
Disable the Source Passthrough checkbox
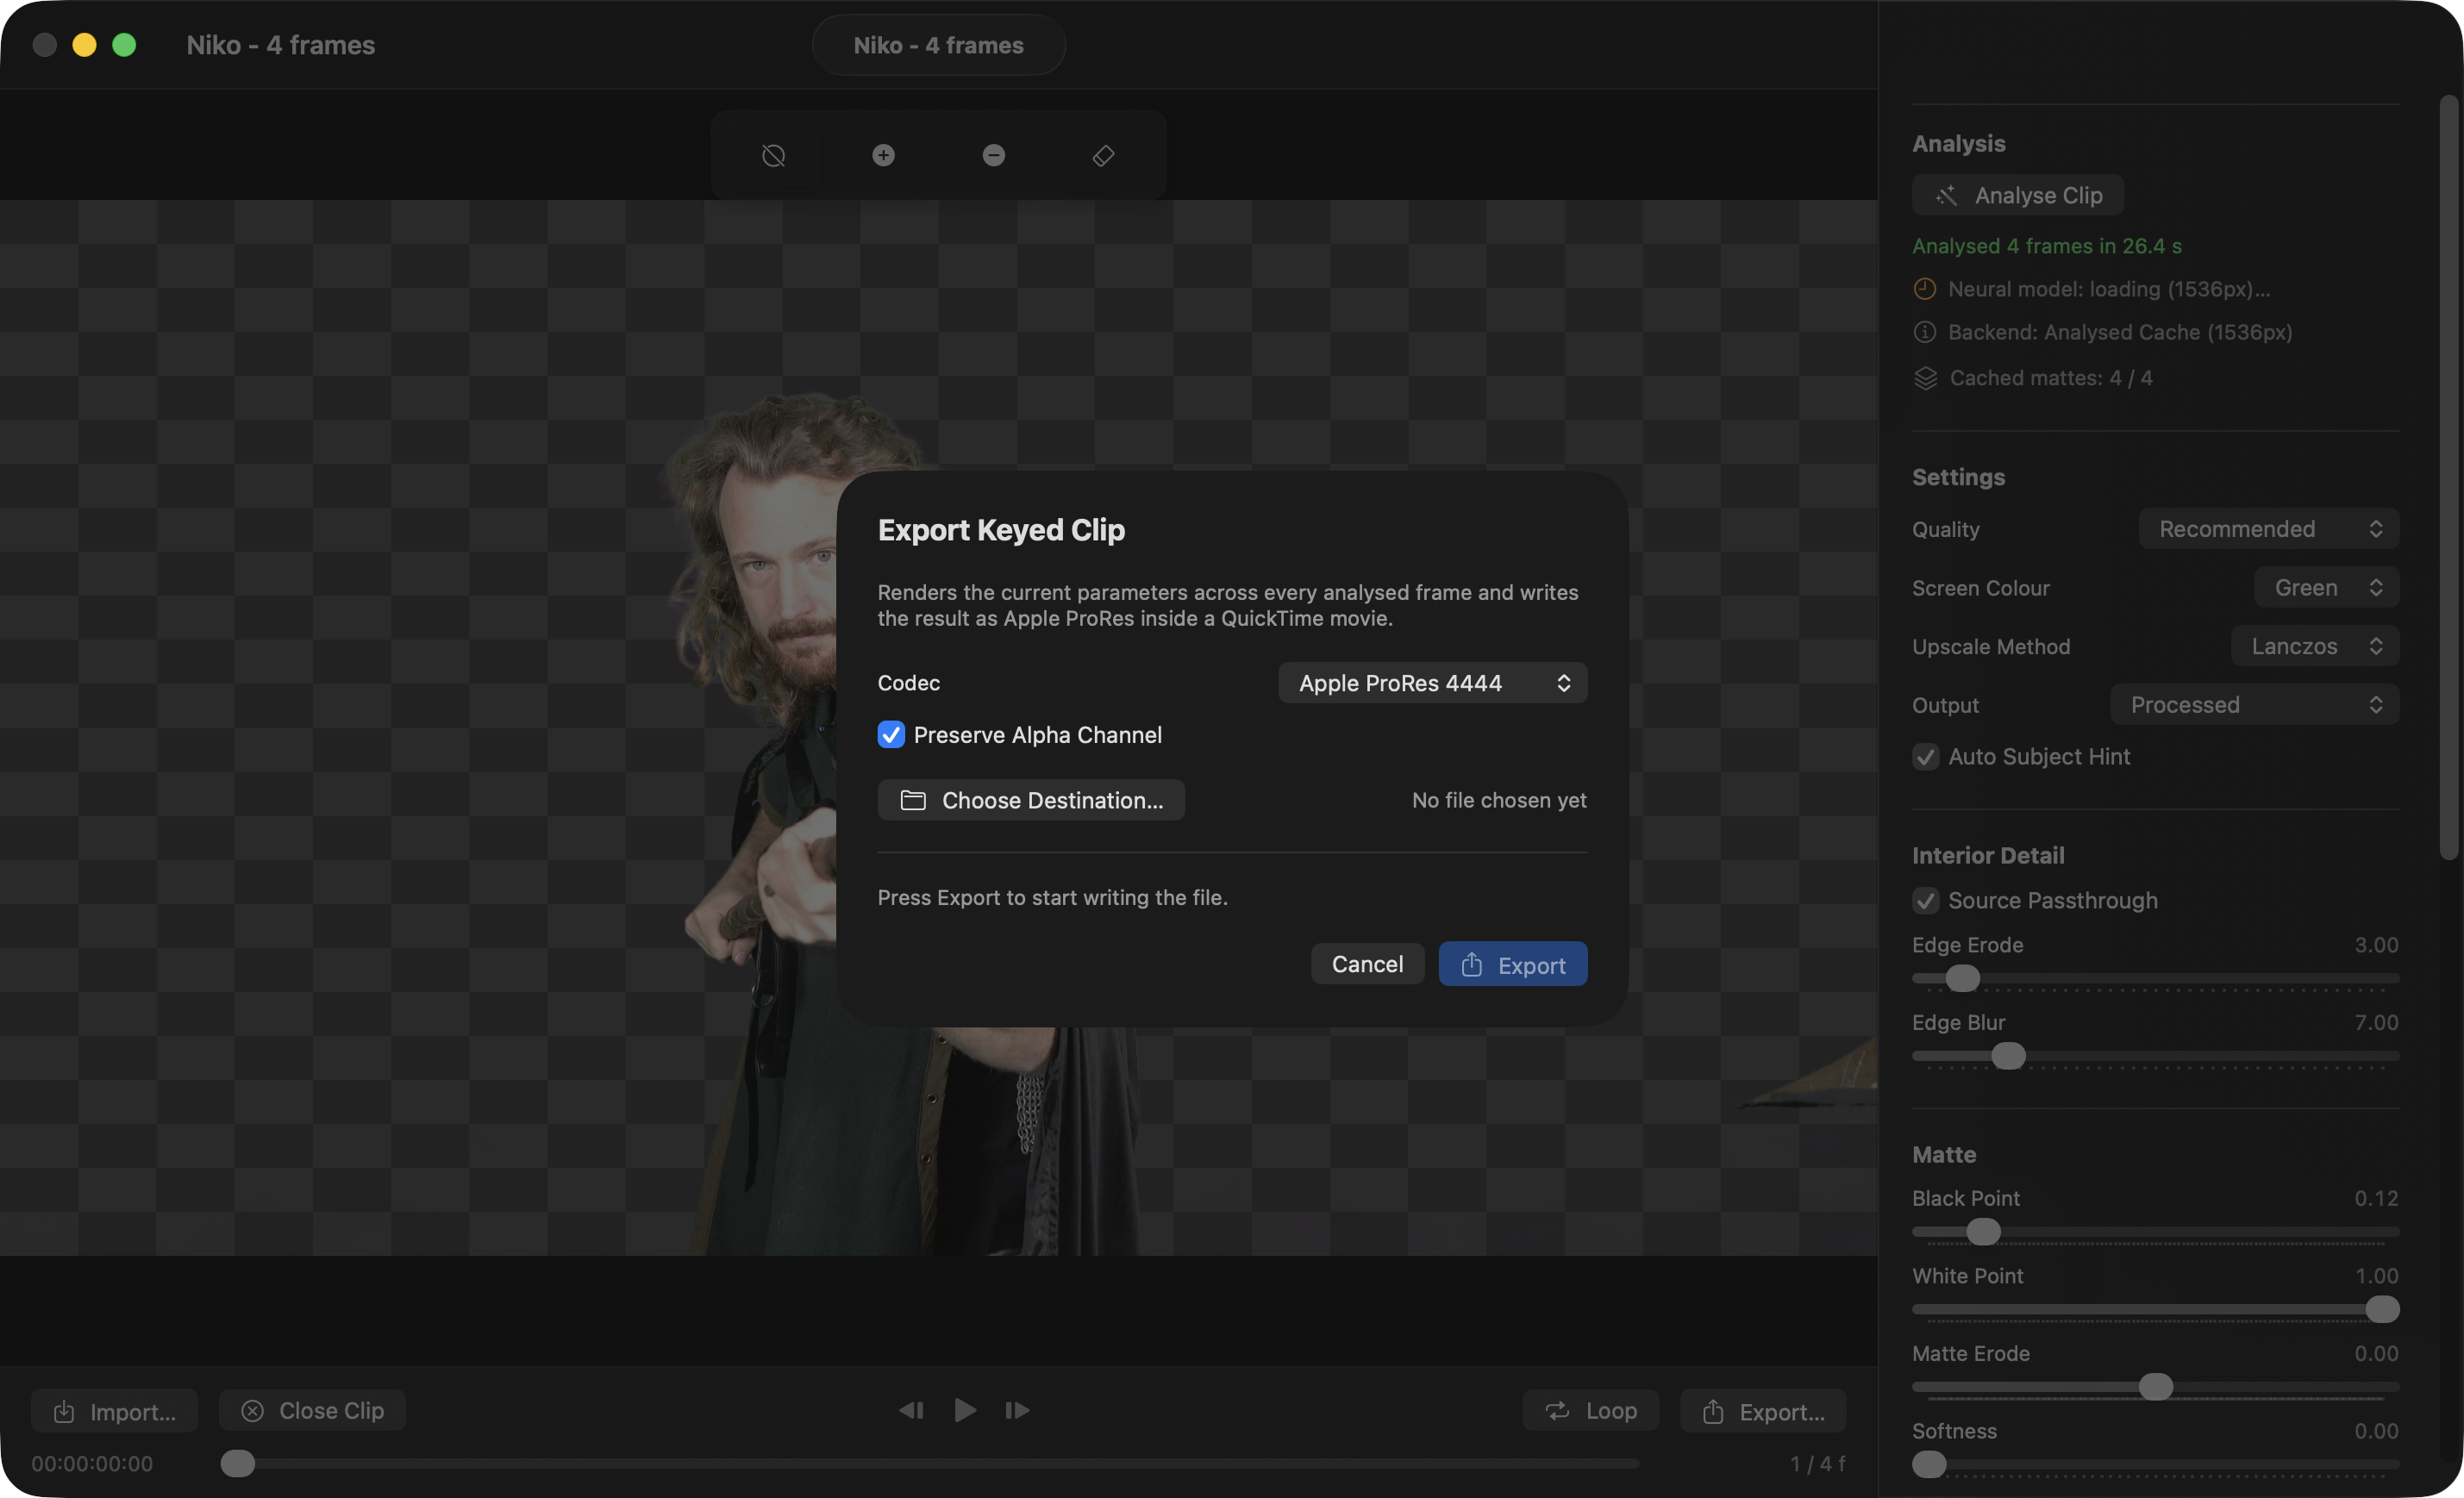[1925, 900]
